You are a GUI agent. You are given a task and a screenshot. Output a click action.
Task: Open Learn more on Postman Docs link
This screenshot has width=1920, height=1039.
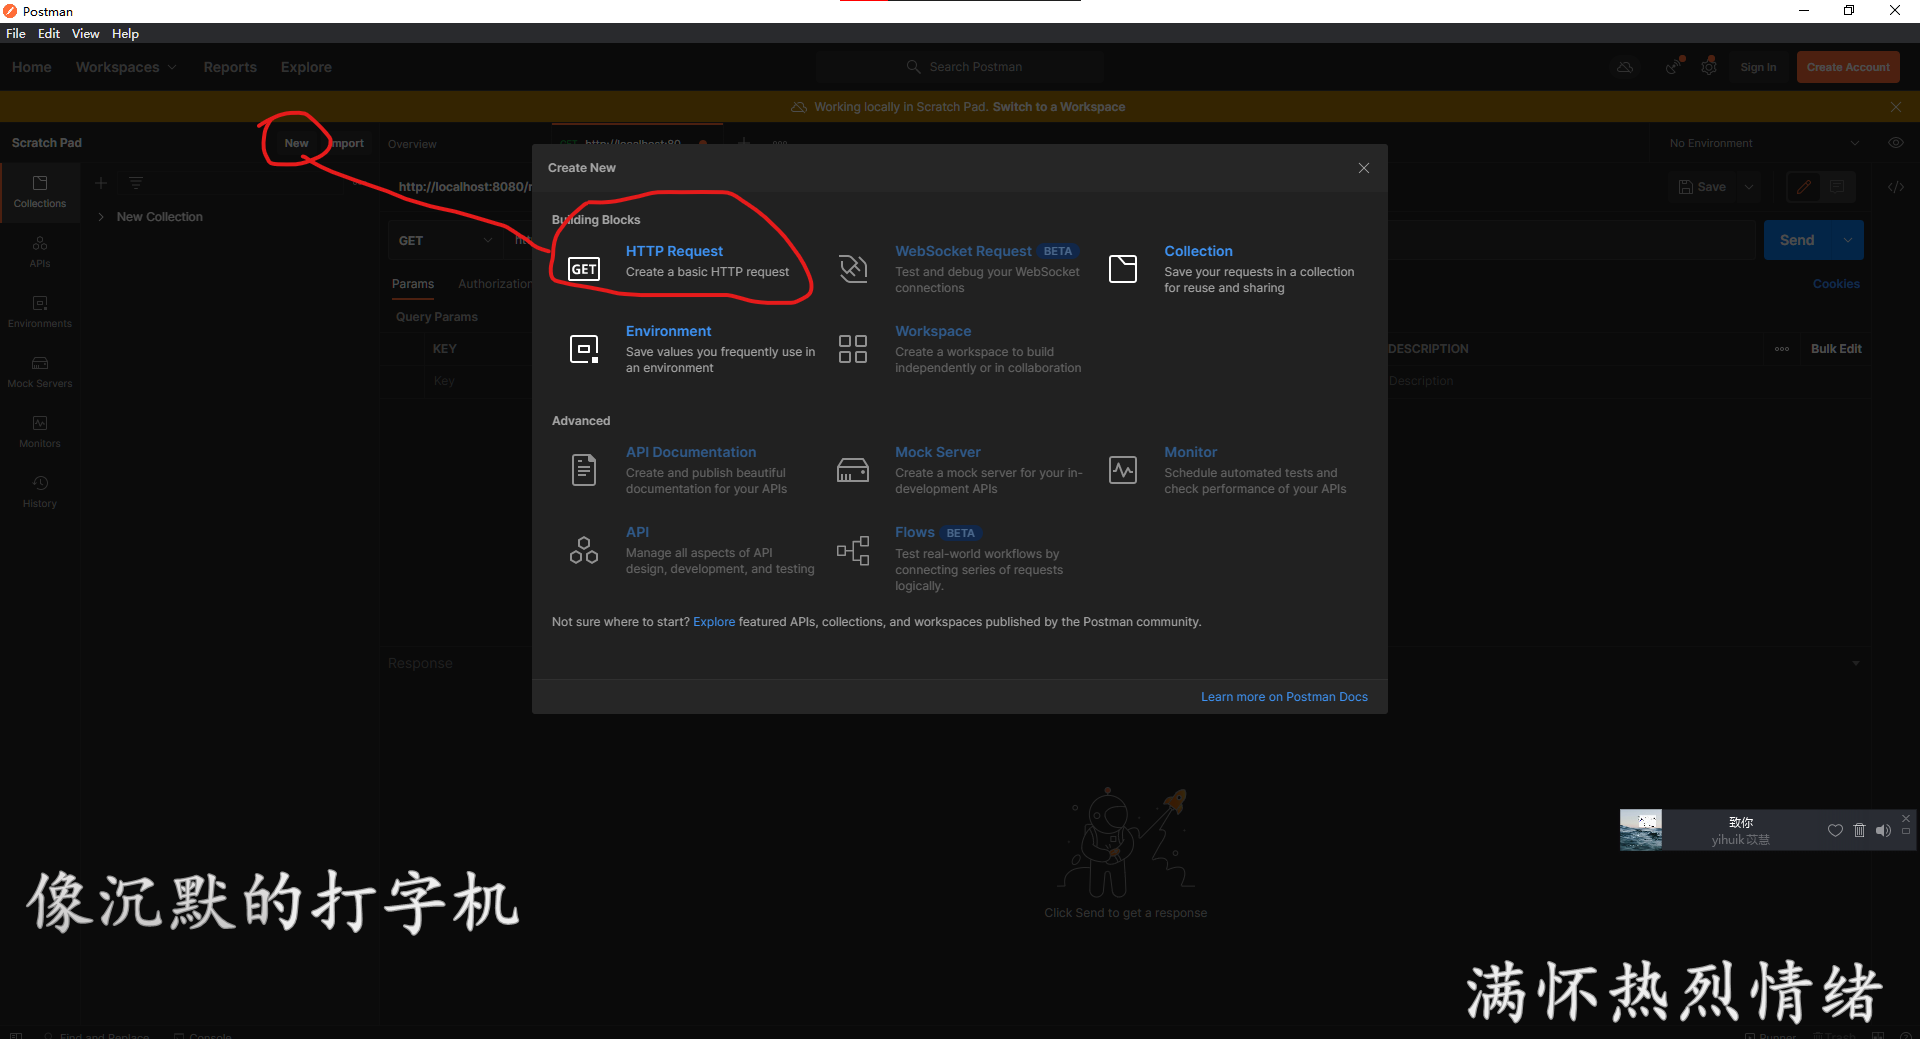[x=1284, y=697]
